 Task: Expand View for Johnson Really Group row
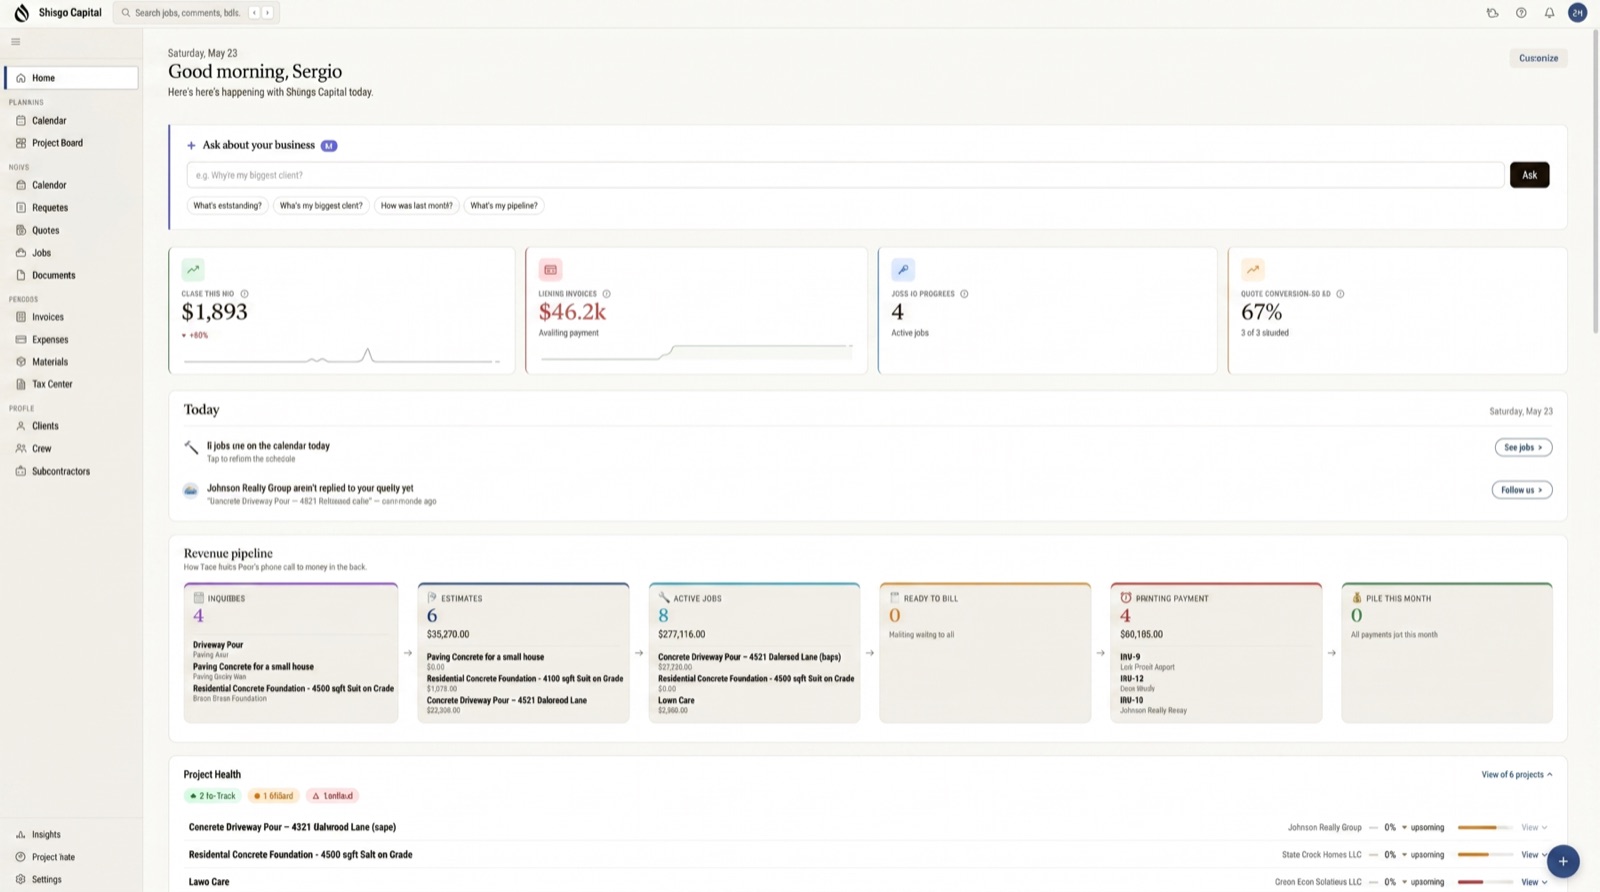point(1534,828)
